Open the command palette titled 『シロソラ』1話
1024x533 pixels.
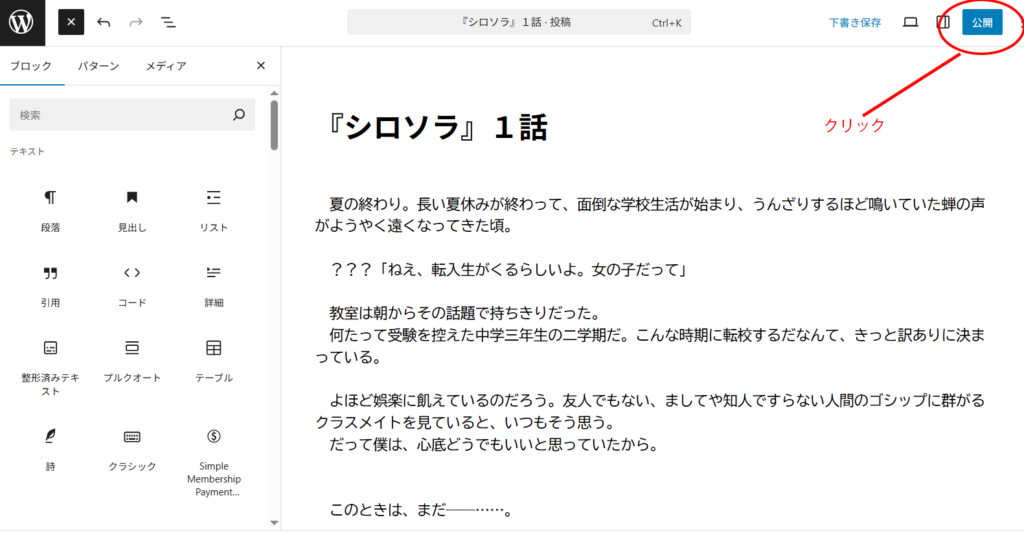point(519,22)
